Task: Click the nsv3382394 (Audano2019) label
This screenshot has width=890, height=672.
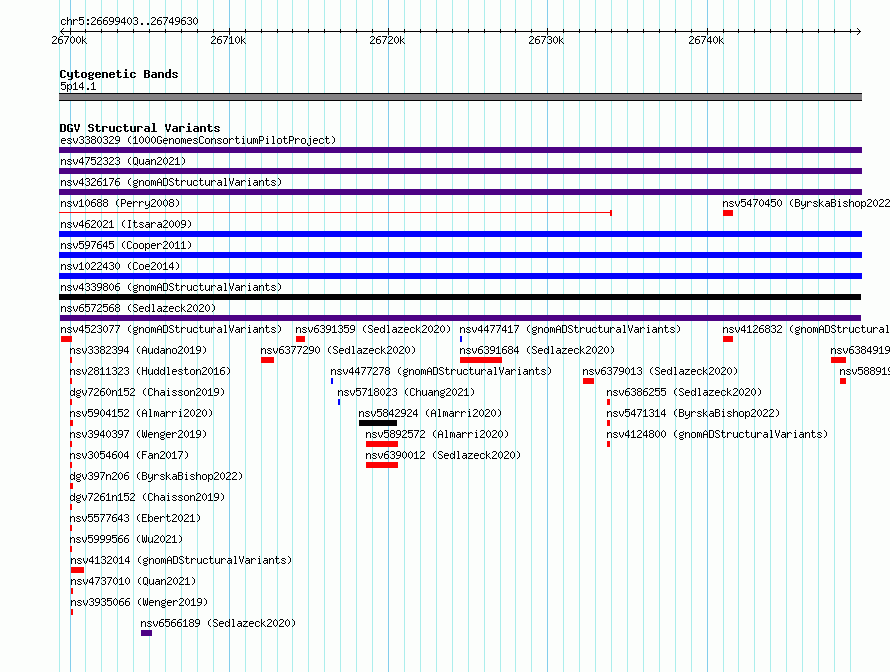Action: coord(138,350)
